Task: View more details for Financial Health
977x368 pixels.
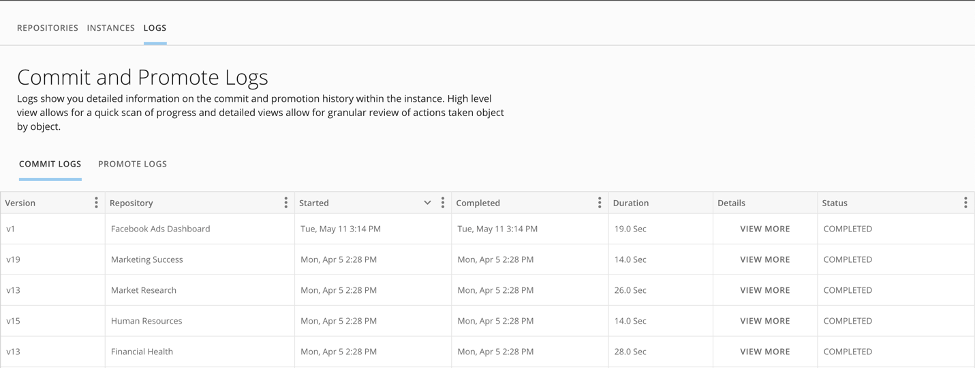Action: [765, 352]
